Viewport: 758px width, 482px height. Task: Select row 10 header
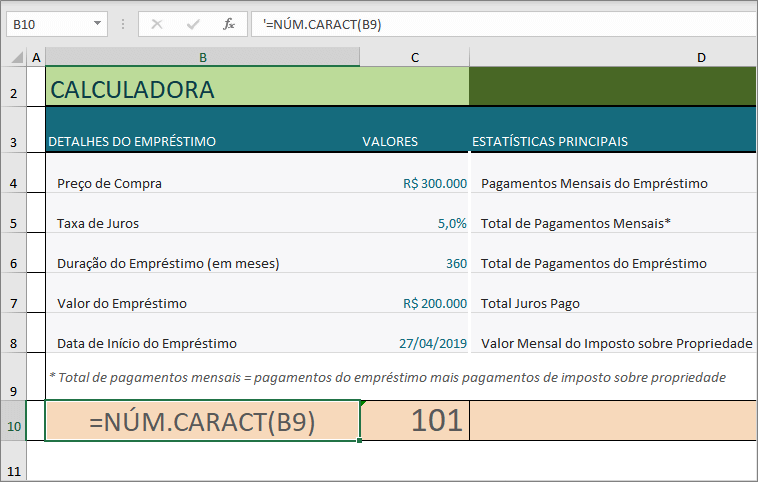pos(14,422)
